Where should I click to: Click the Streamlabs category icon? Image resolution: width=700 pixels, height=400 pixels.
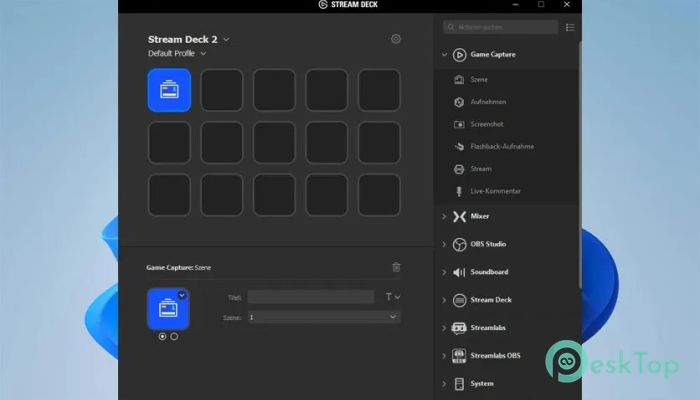coord(459,328)
